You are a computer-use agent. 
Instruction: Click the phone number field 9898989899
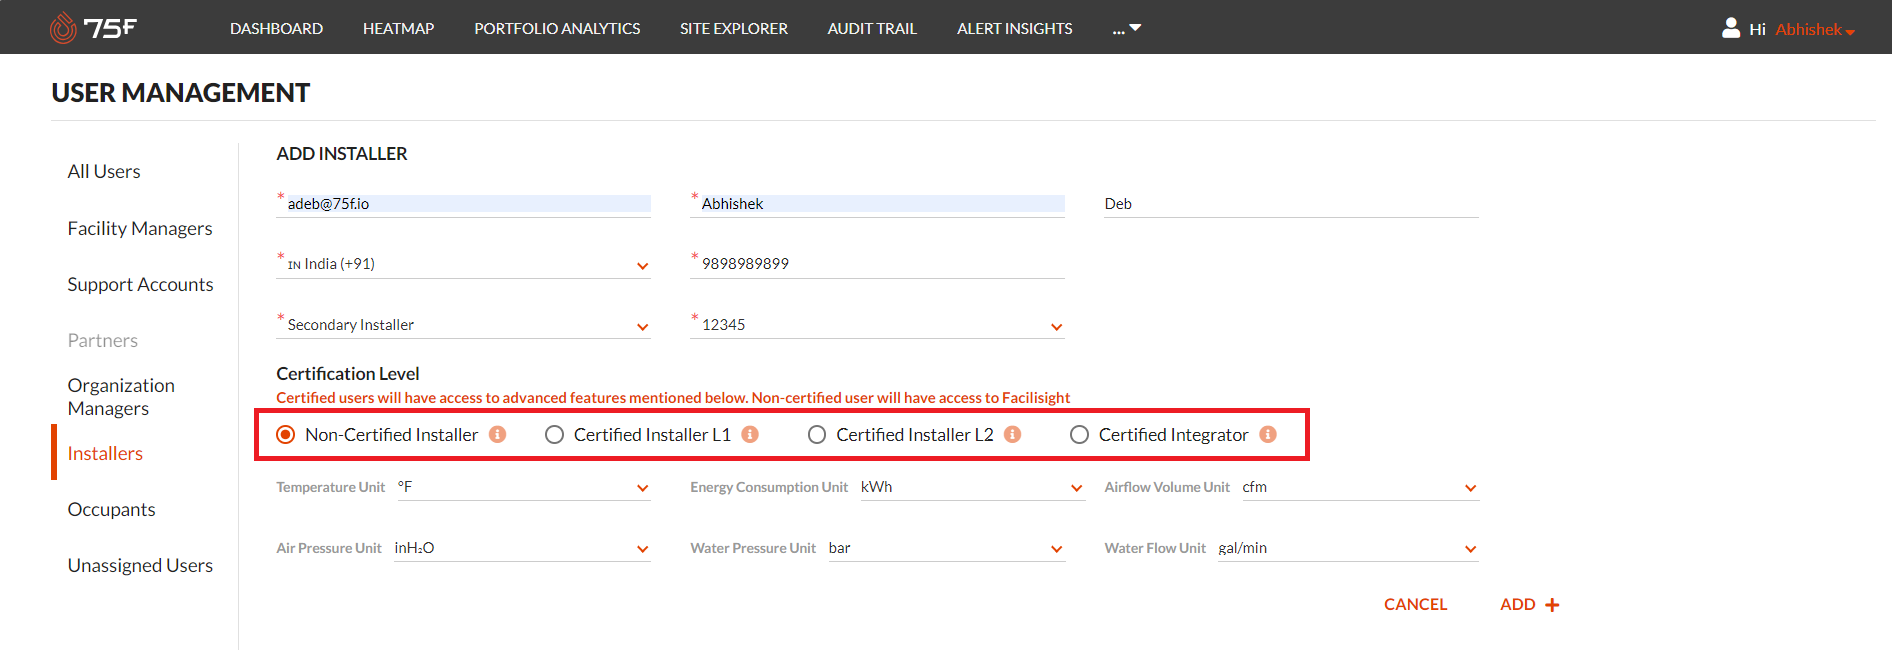(x=877, y=264)
